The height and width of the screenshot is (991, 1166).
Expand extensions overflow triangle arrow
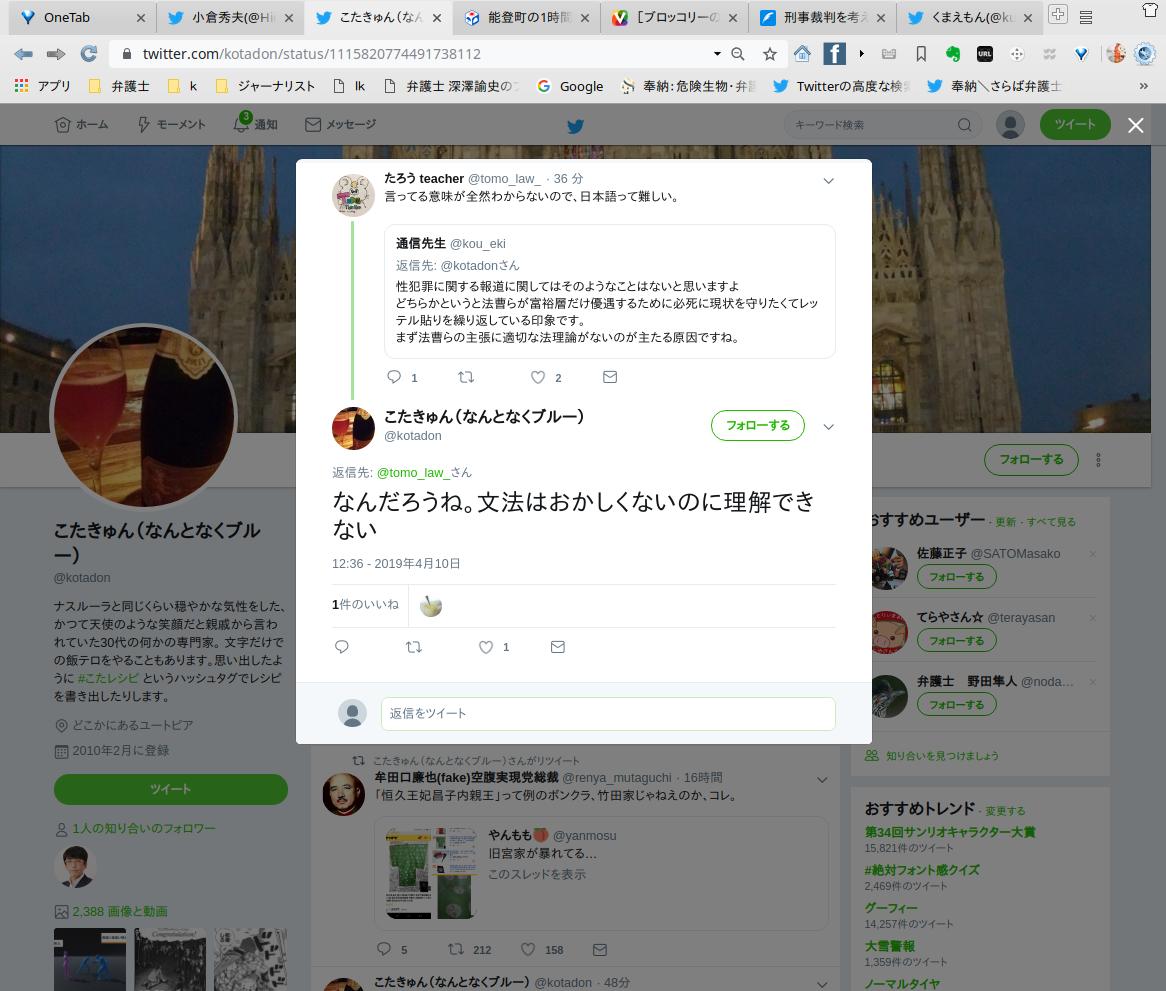point(861,54)
